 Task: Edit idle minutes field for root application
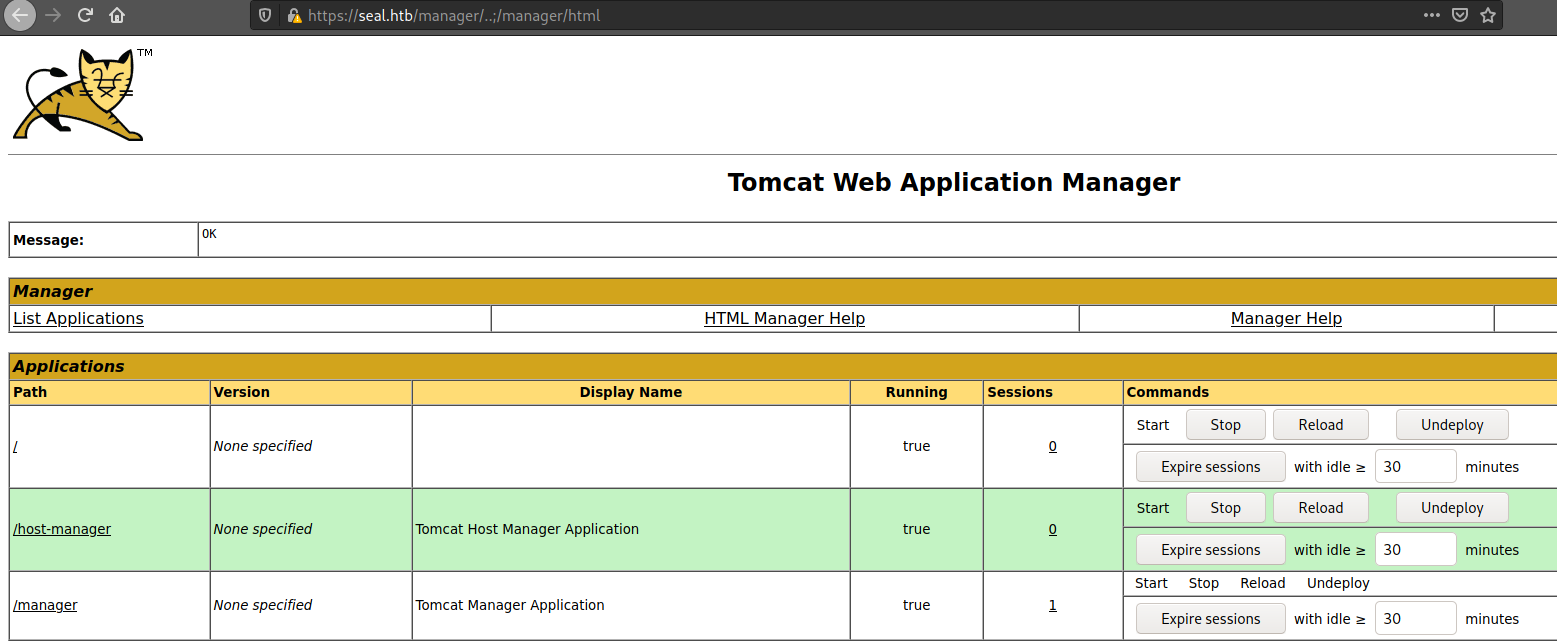1416,467
